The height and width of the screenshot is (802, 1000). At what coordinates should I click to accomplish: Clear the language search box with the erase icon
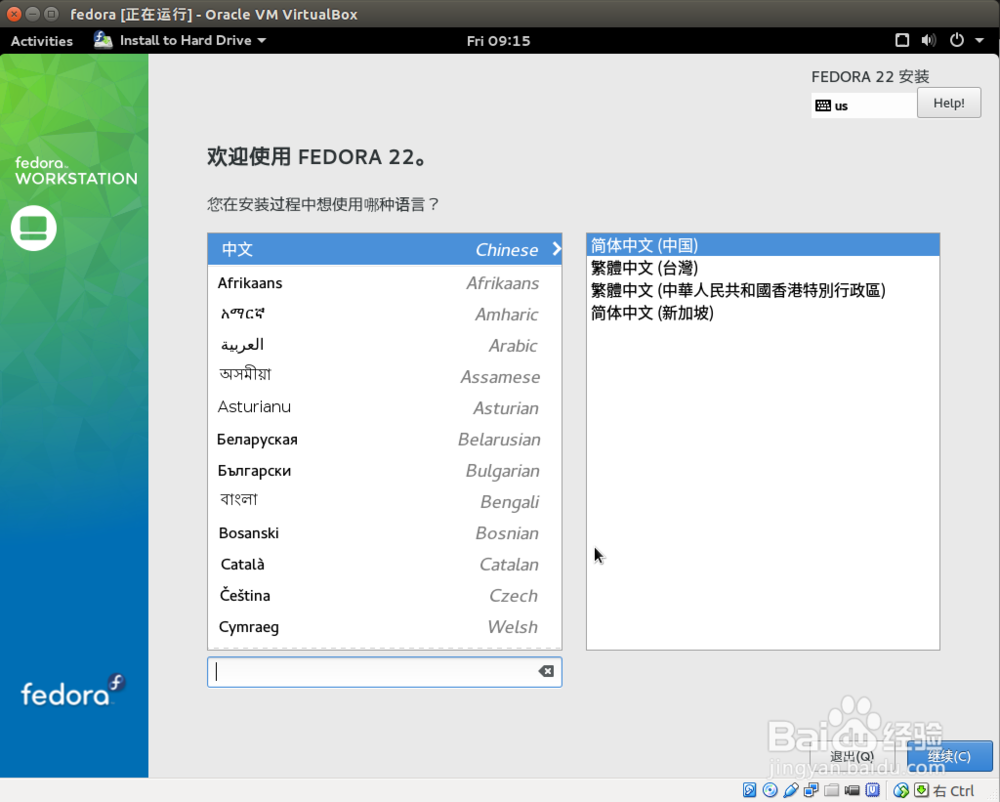click(x=546, y=671)
